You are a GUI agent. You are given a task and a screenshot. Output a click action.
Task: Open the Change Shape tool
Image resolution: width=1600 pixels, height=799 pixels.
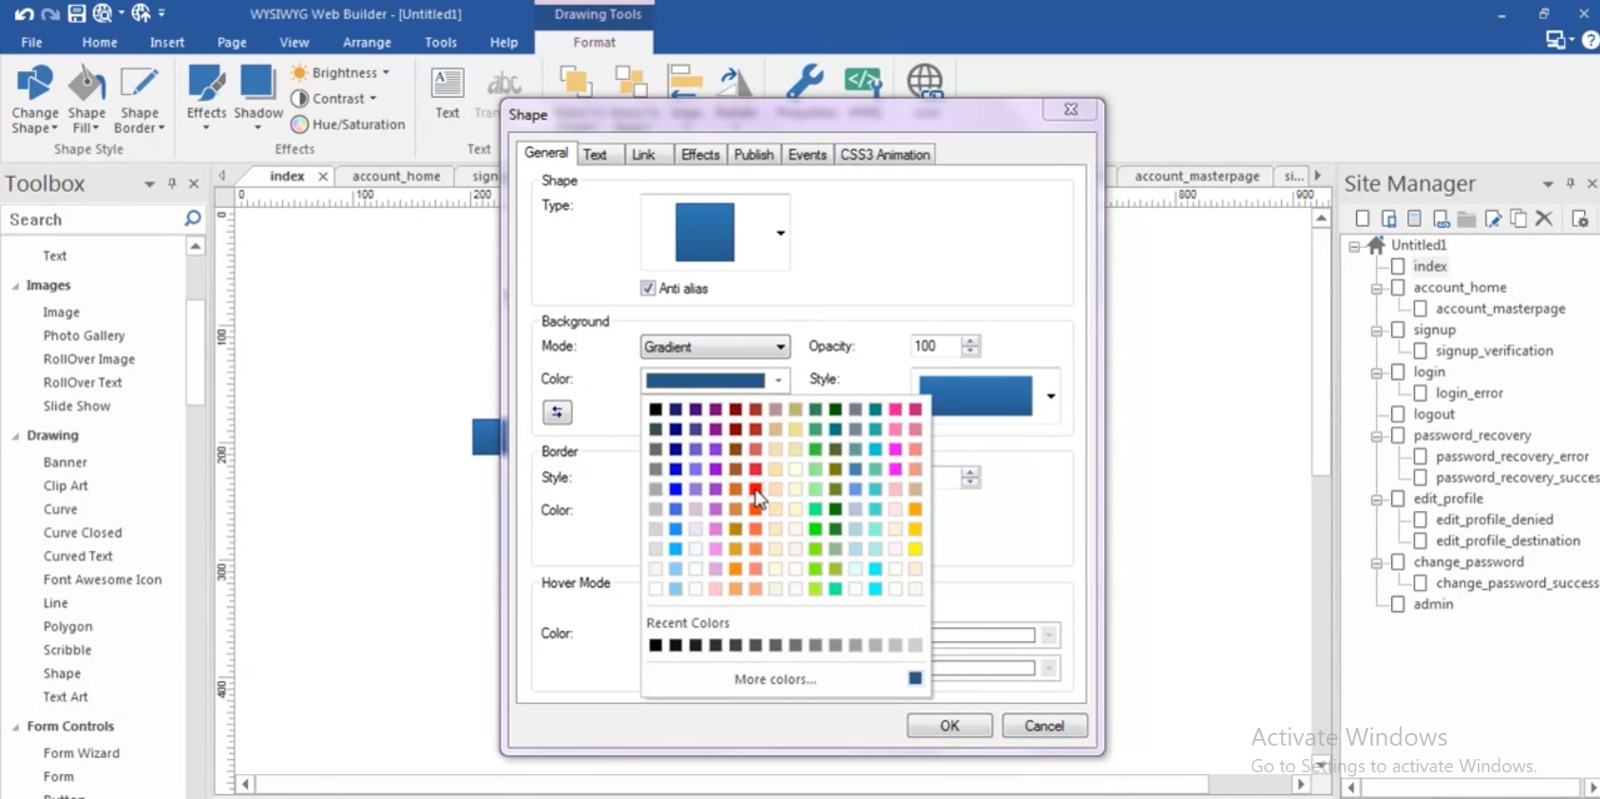tap(34, 99)
